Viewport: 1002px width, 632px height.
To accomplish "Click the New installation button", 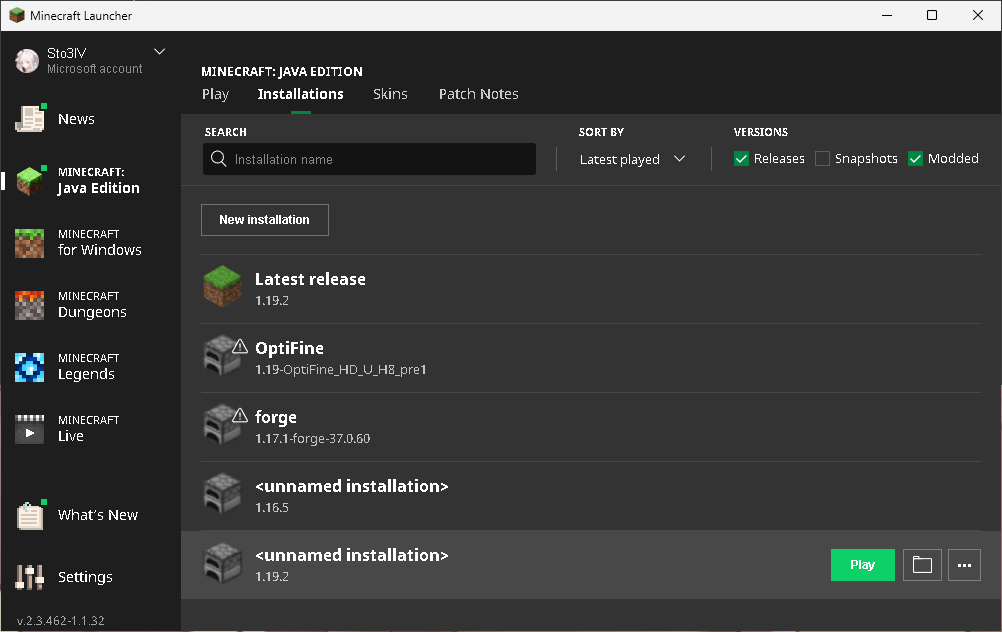I will [x=265, y=220].
